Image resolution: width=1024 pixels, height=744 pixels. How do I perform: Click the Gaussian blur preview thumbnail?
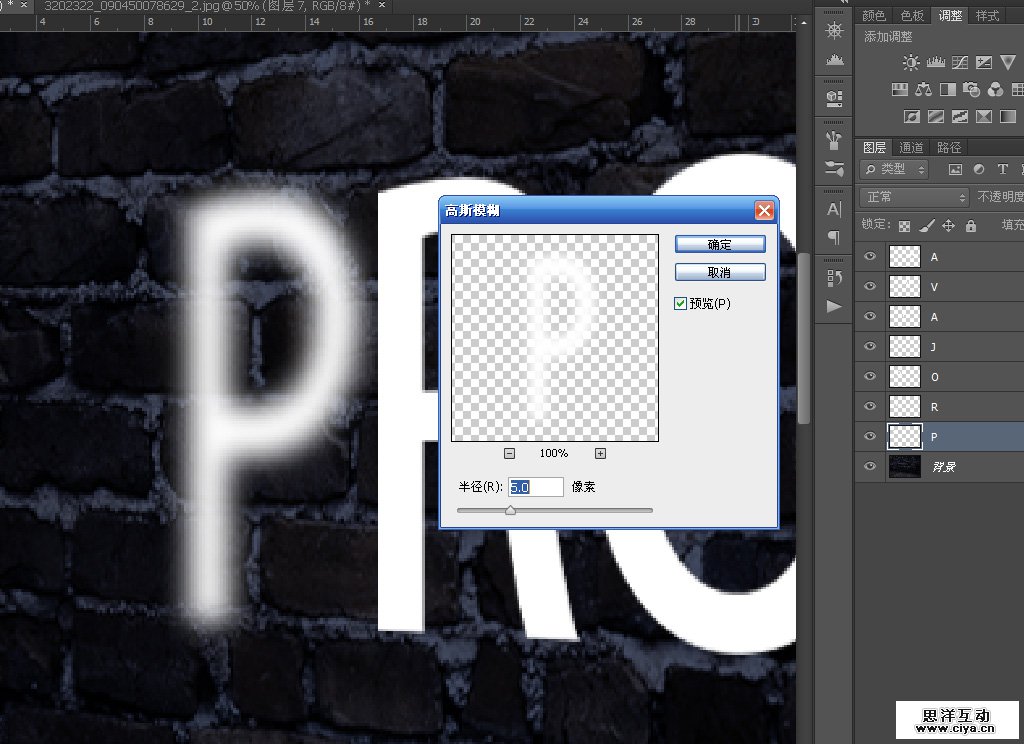[x=554, y=338]
